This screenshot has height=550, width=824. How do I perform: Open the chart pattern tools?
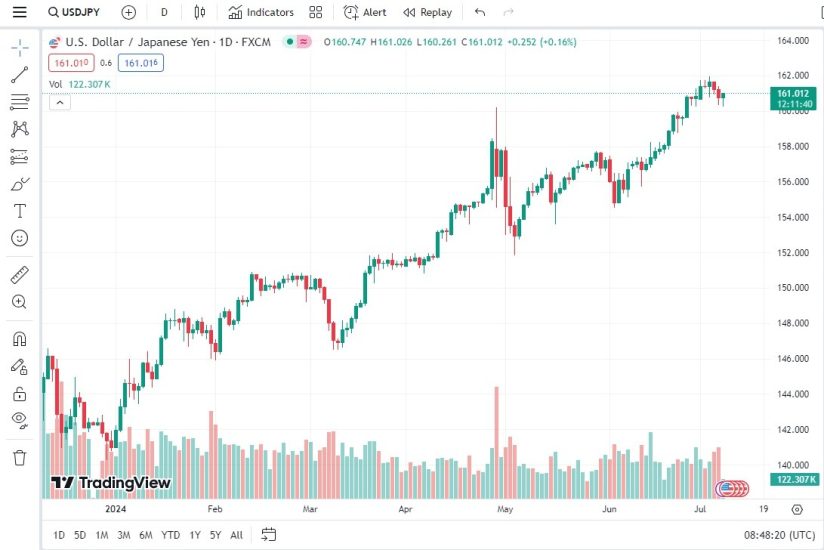click(19, 129)
